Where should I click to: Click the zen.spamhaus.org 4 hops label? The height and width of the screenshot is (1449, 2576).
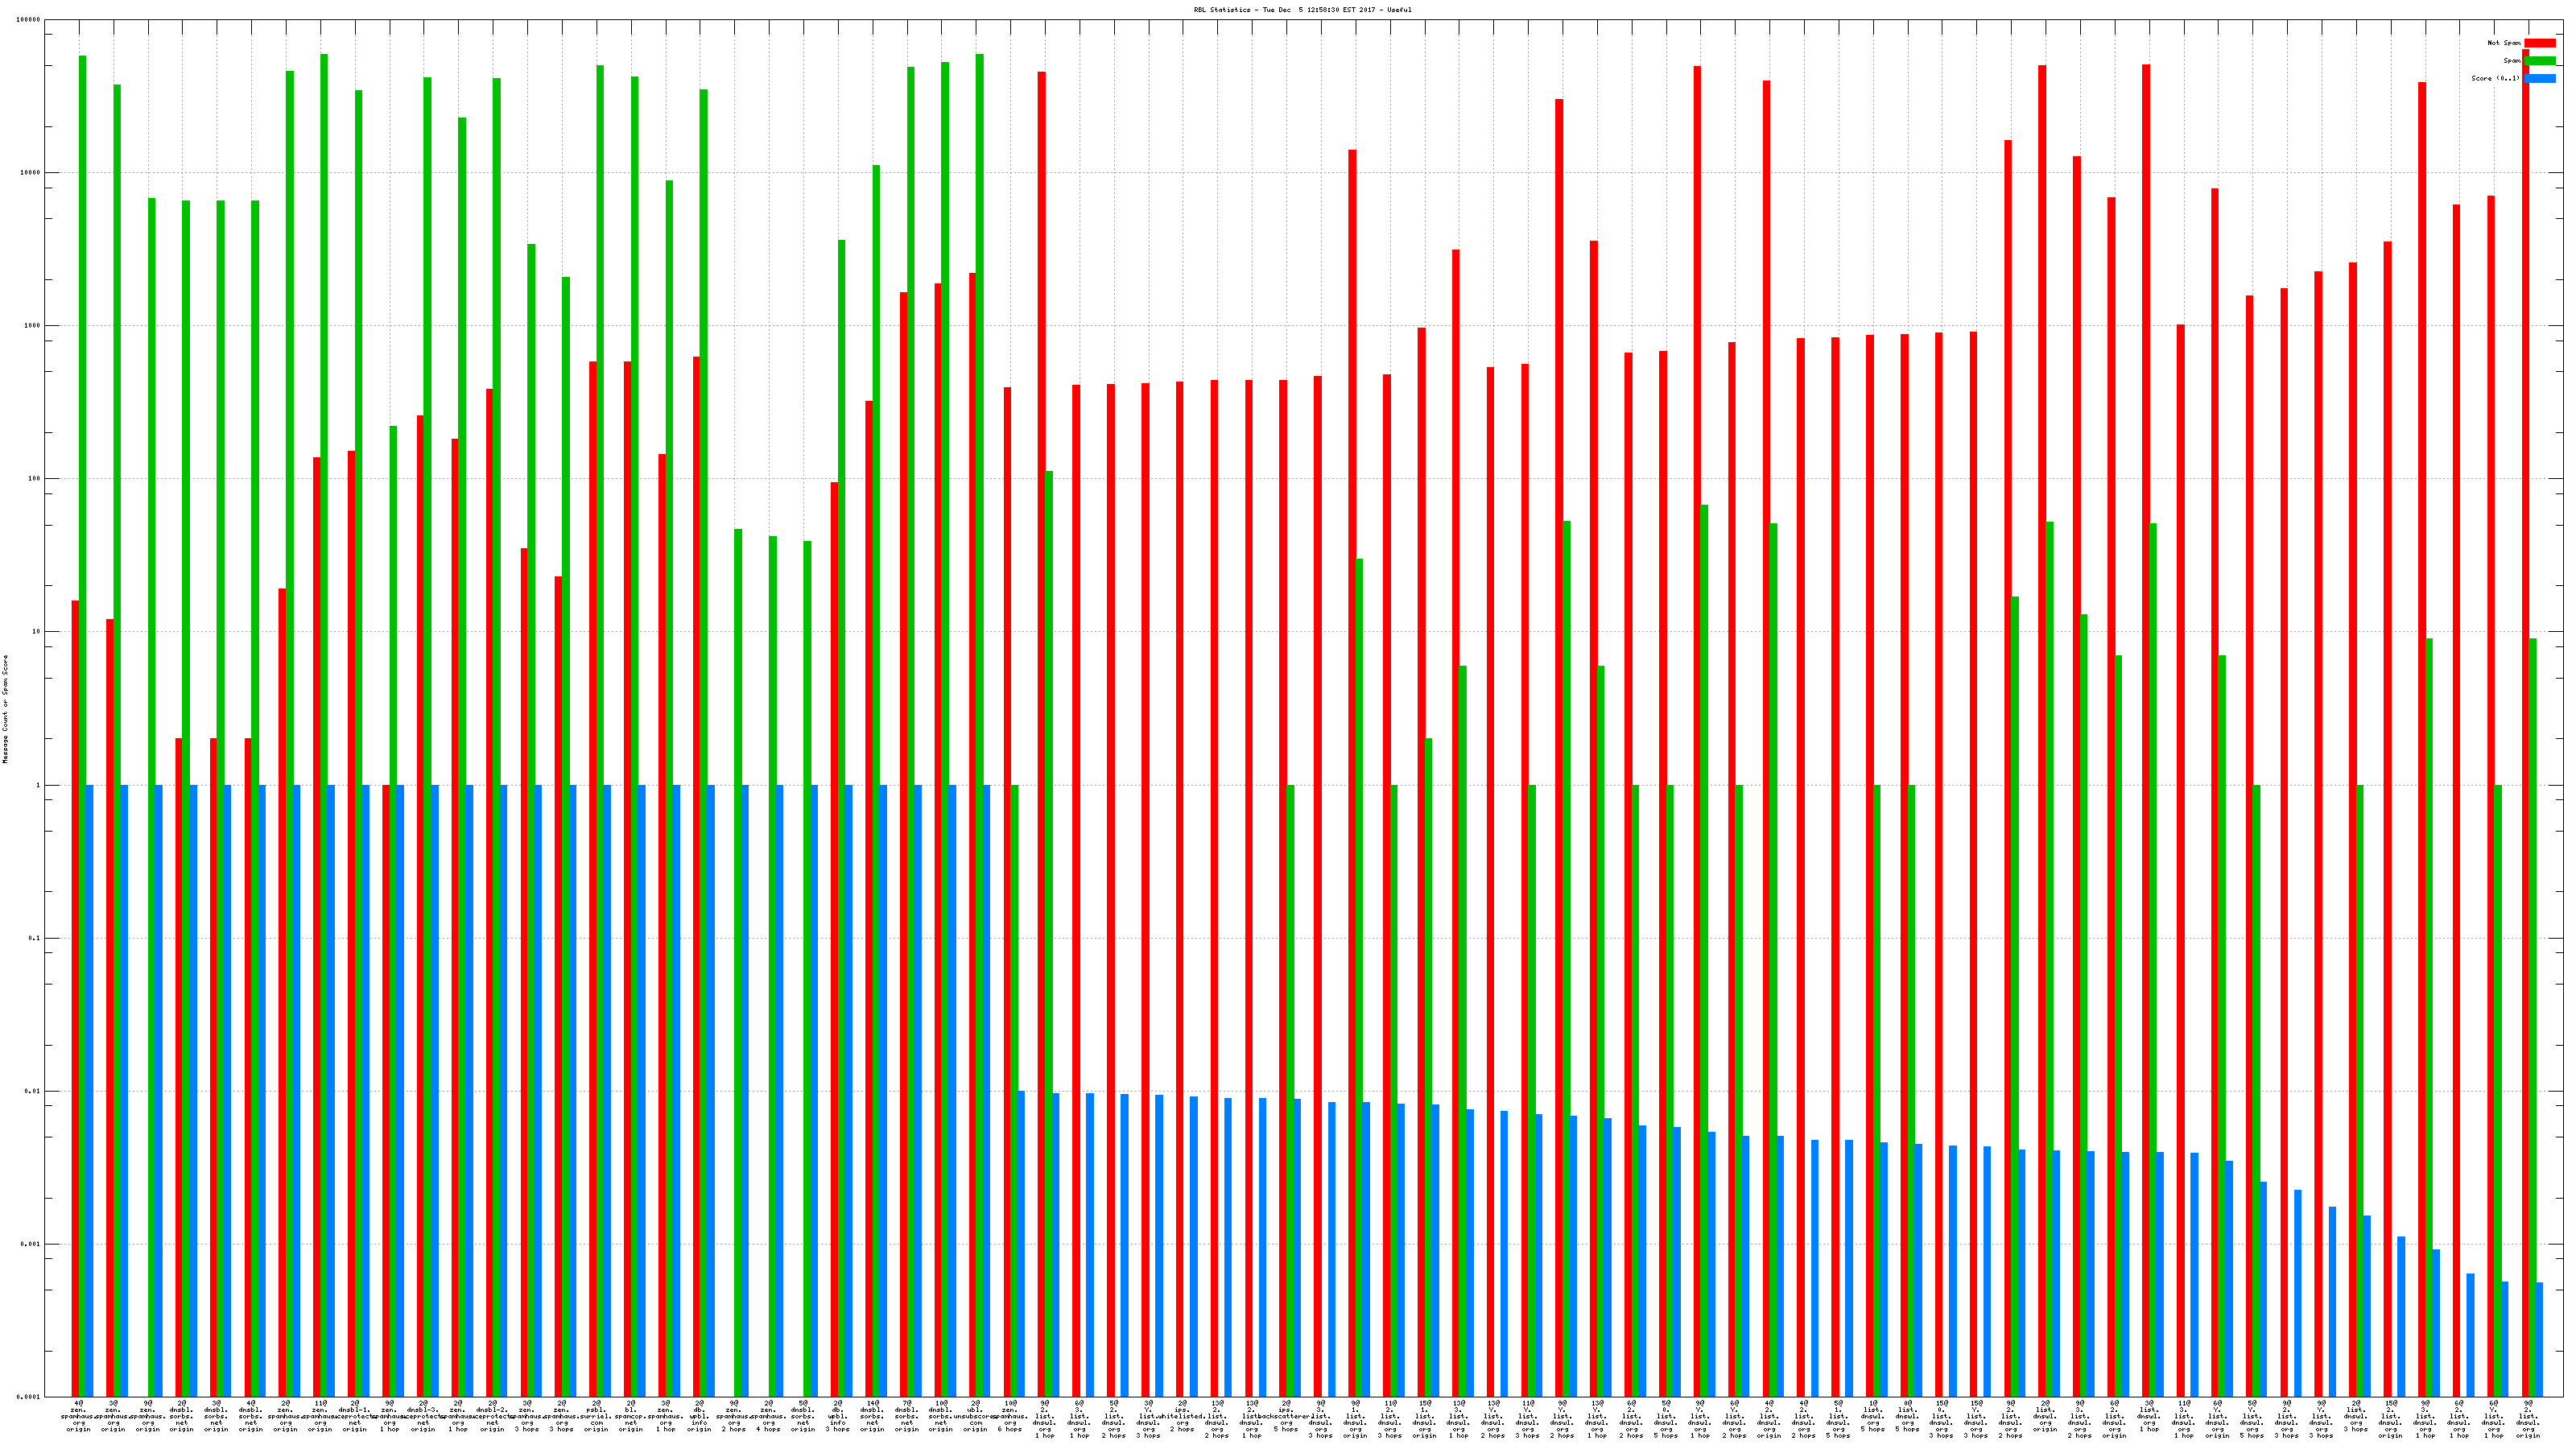tap(769, 1416)
